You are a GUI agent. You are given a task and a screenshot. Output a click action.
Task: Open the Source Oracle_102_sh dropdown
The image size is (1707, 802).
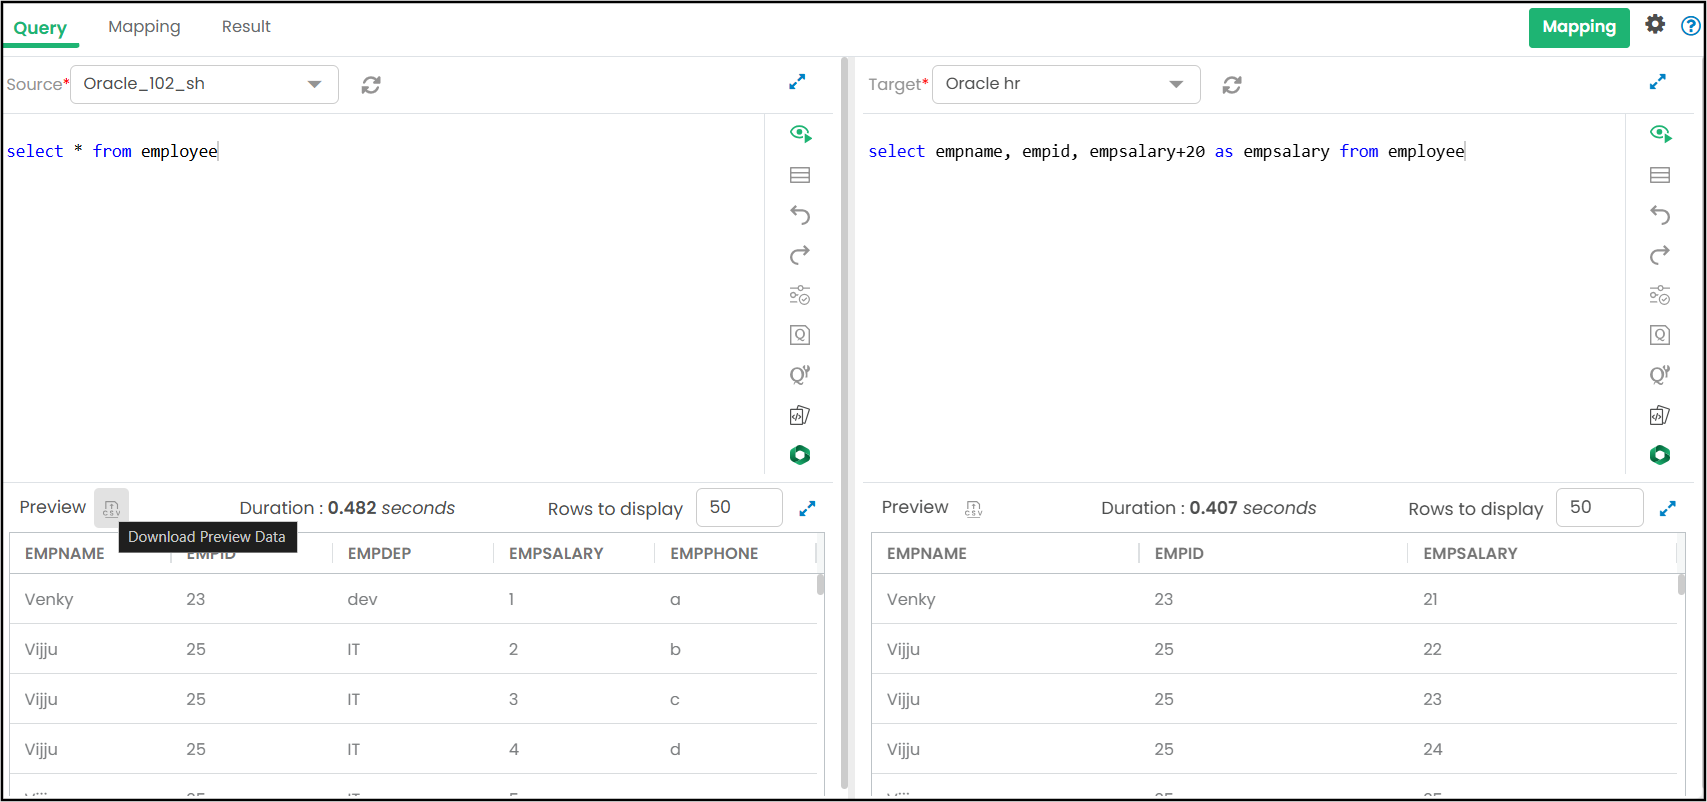tap(204, 84)
